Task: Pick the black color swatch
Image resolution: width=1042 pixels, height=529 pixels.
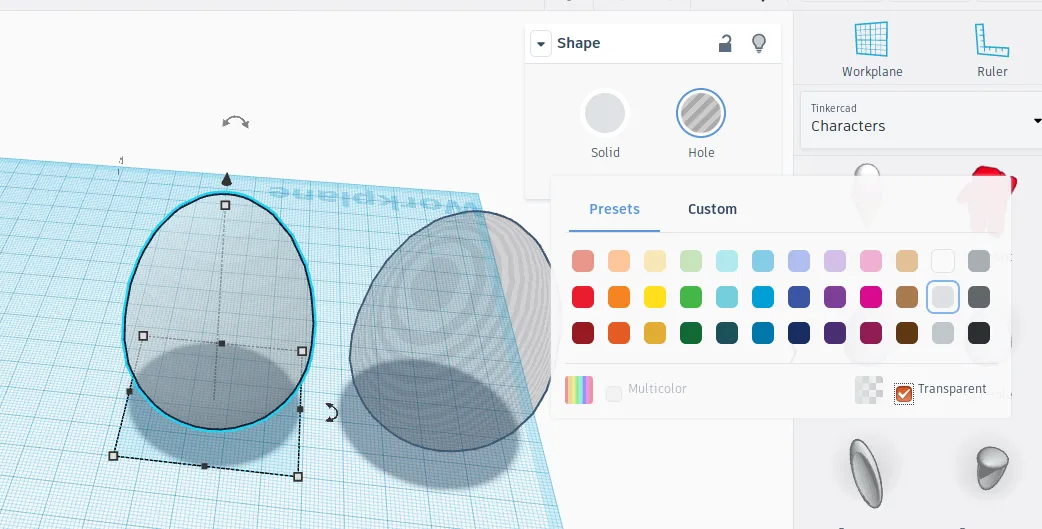Action: coord(979,333)
